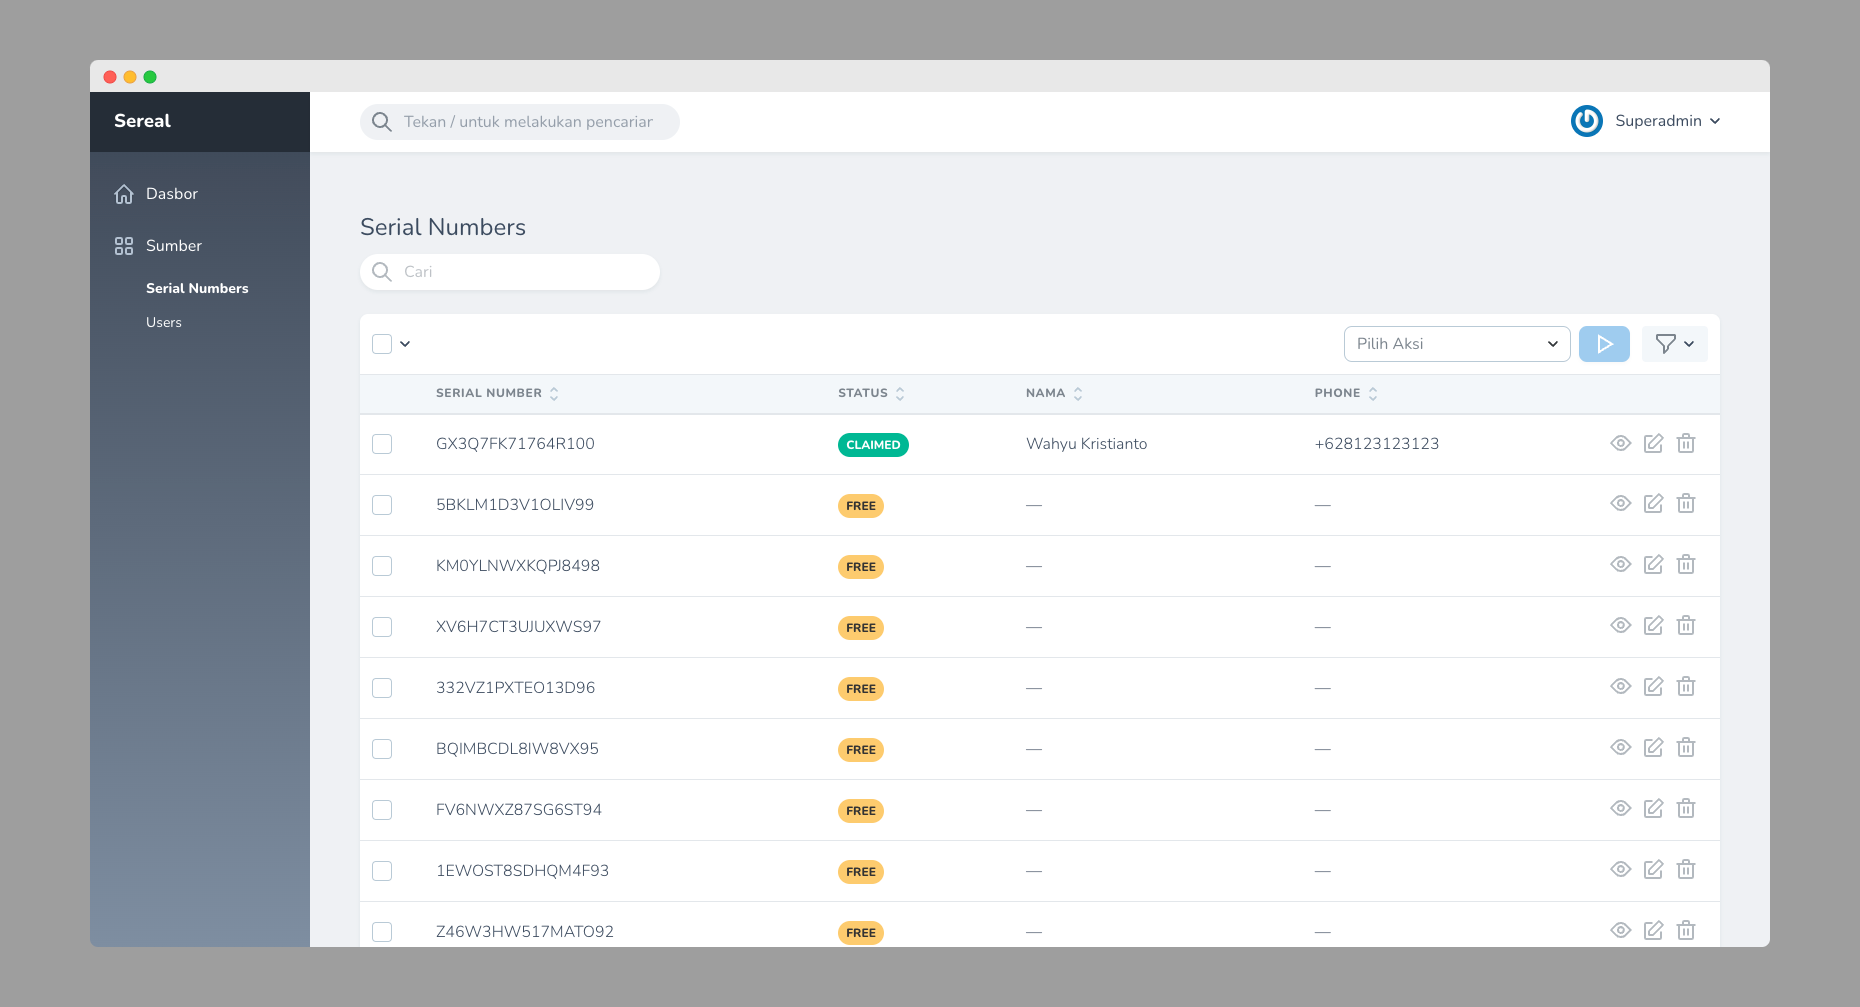Viewport: 1860px width, 1007px height.
Task: Expand the select-all options chevron
Action: point(405,344)
